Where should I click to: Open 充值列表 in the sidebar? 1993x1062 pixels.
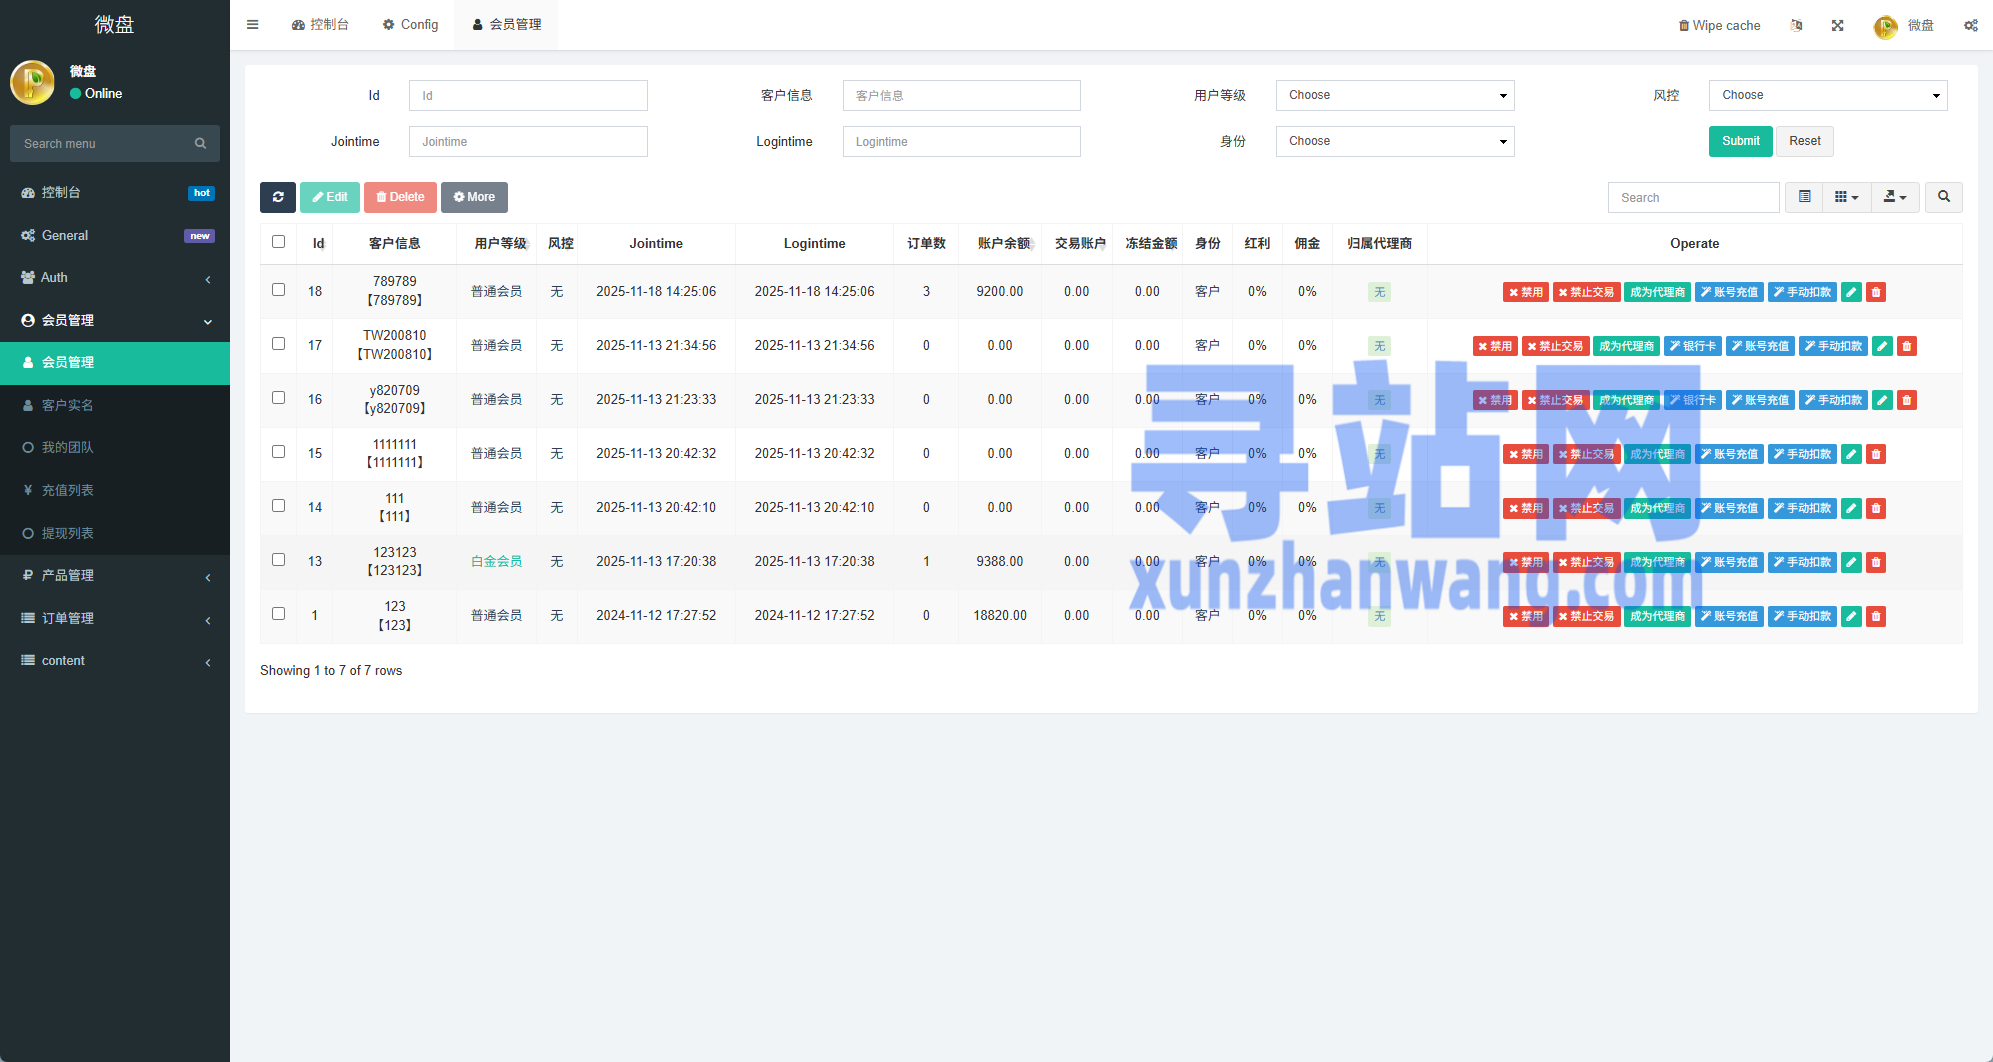[68, 490]
